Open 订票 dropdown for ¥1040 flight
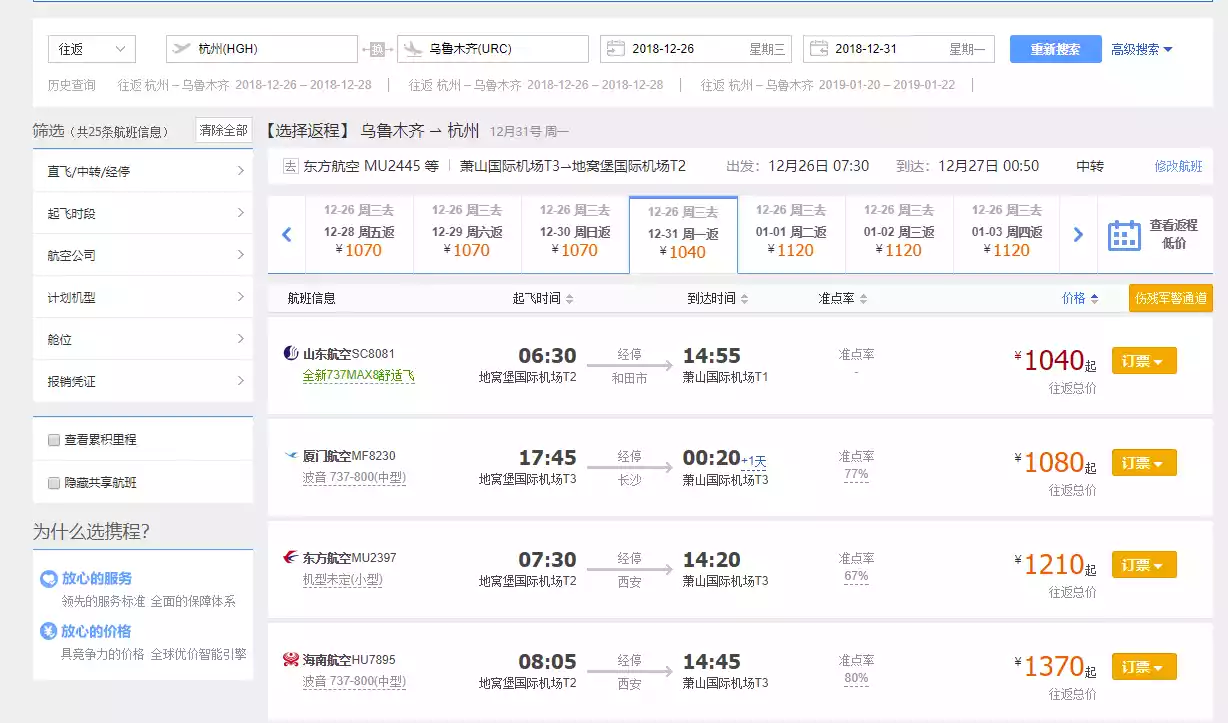This screenshot has height=723, width=1228. [x=1143, y=361]
